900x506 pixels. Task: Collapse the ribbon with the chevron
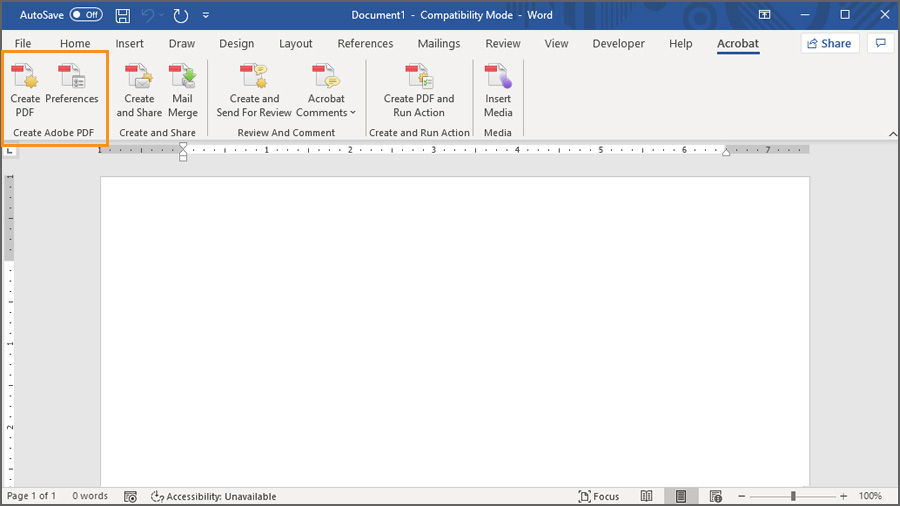tap(893, 134)
